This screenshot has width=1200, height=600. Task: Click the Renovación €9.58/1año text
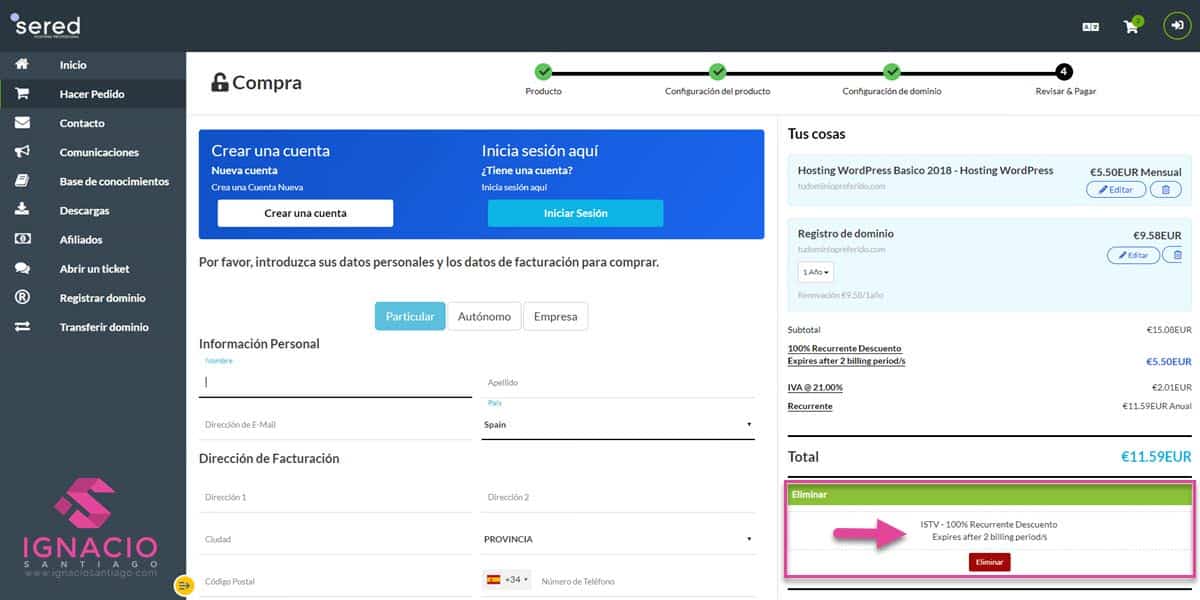click(840, 295)
